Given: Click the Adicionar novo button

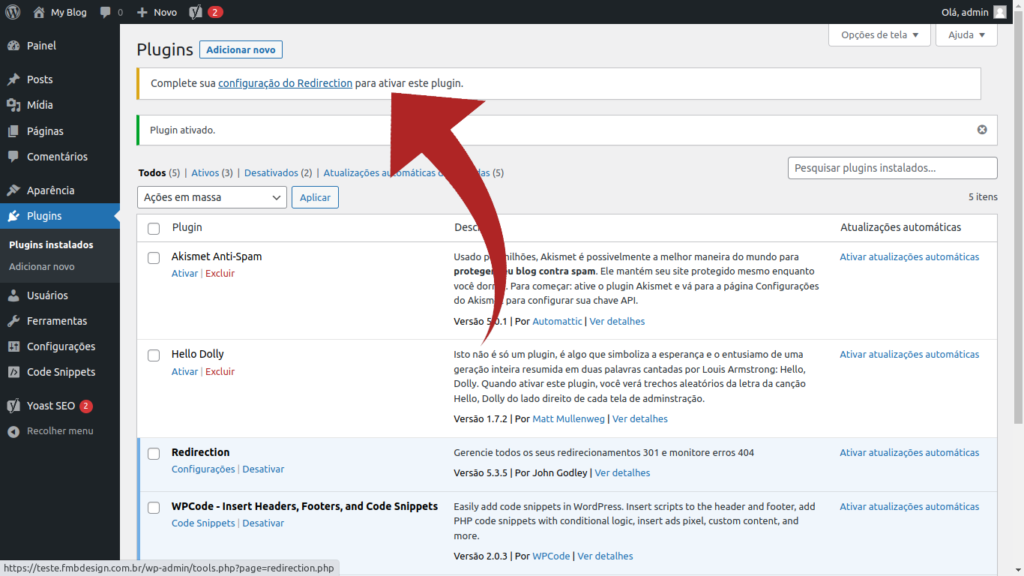Looking at the screenshot, I should tap(240, 49).
